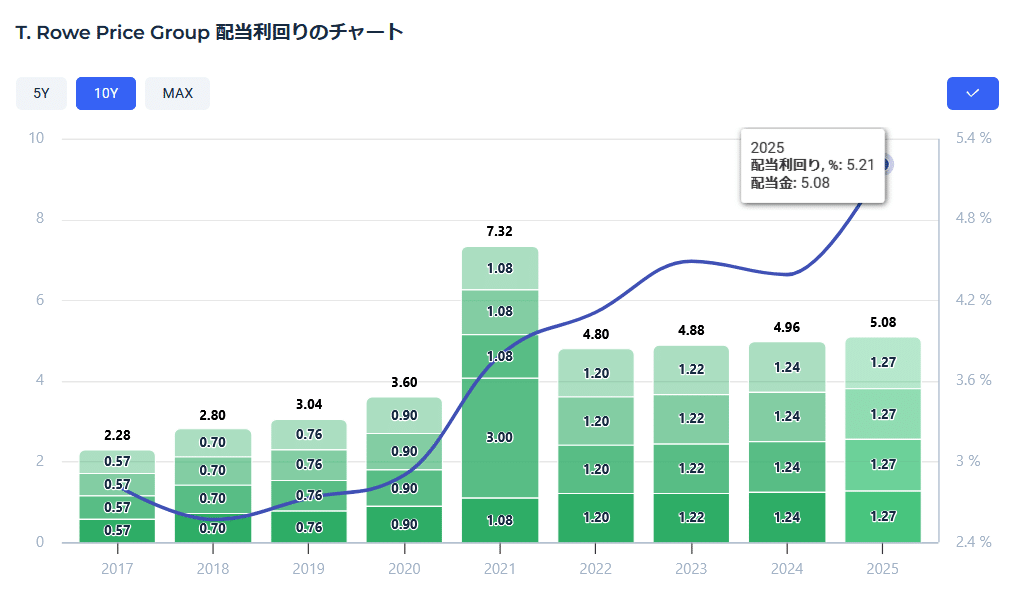Select the 2022 dividend bar

click(x=596, y=446)
